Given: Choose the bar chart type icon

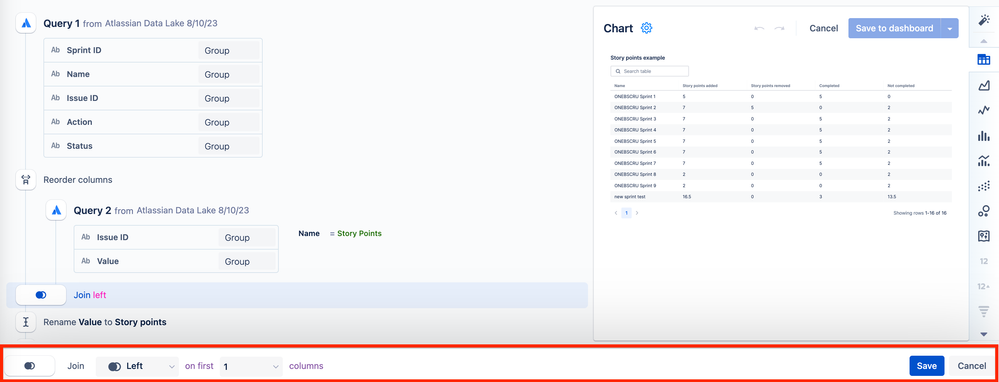Looking at the screenshot, I should (984, 136).
